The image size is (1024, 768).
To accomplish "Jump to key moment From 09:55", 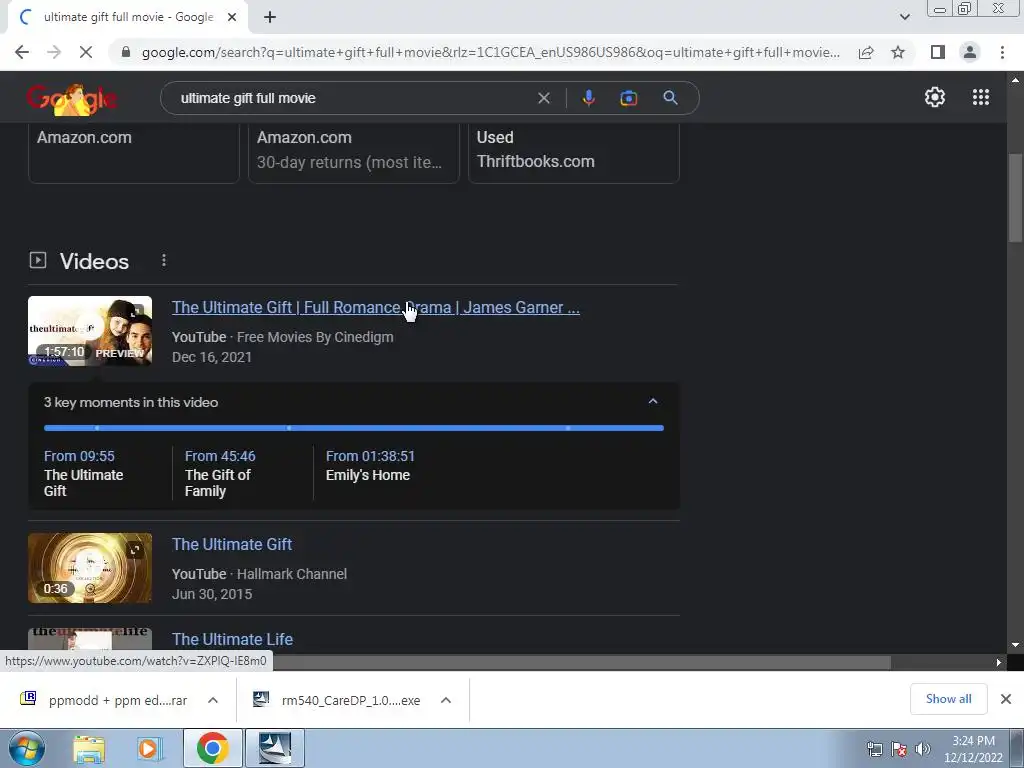I will (x=79, y=456).
